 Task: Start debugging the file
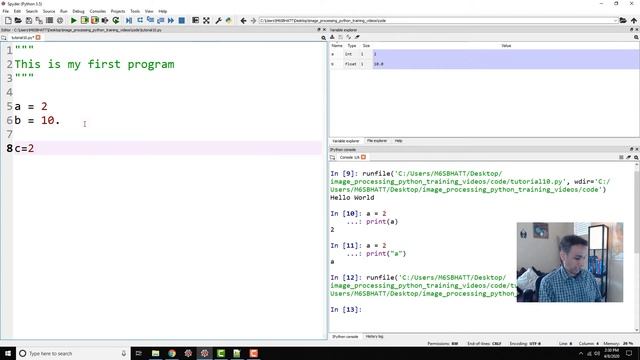click(129, 20)
